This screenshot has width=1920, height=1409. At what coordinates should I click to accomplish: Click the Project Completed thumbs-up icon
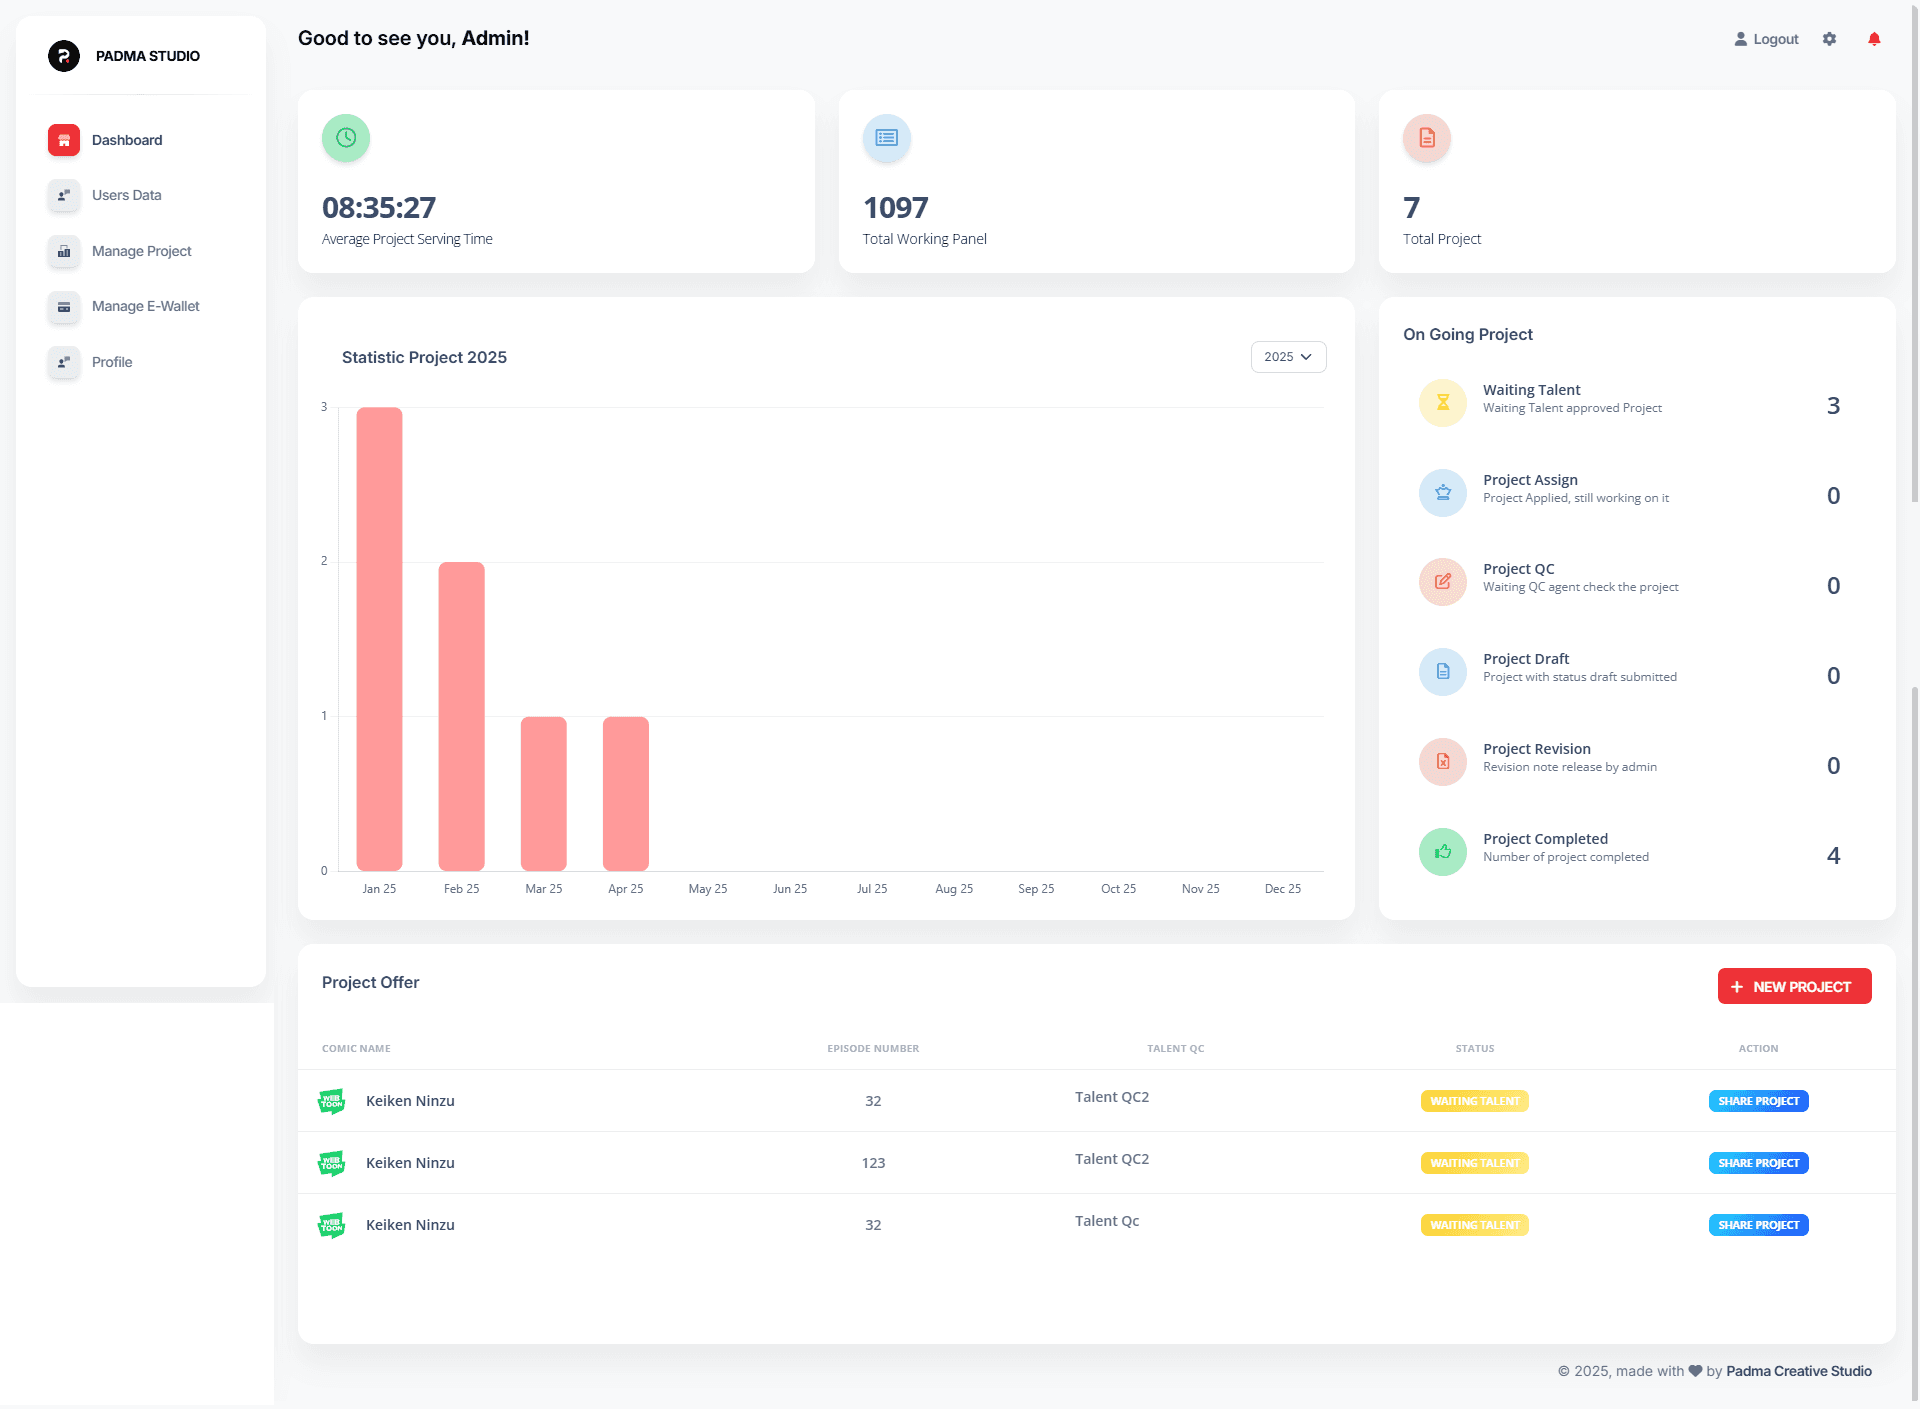point(1442,852)
